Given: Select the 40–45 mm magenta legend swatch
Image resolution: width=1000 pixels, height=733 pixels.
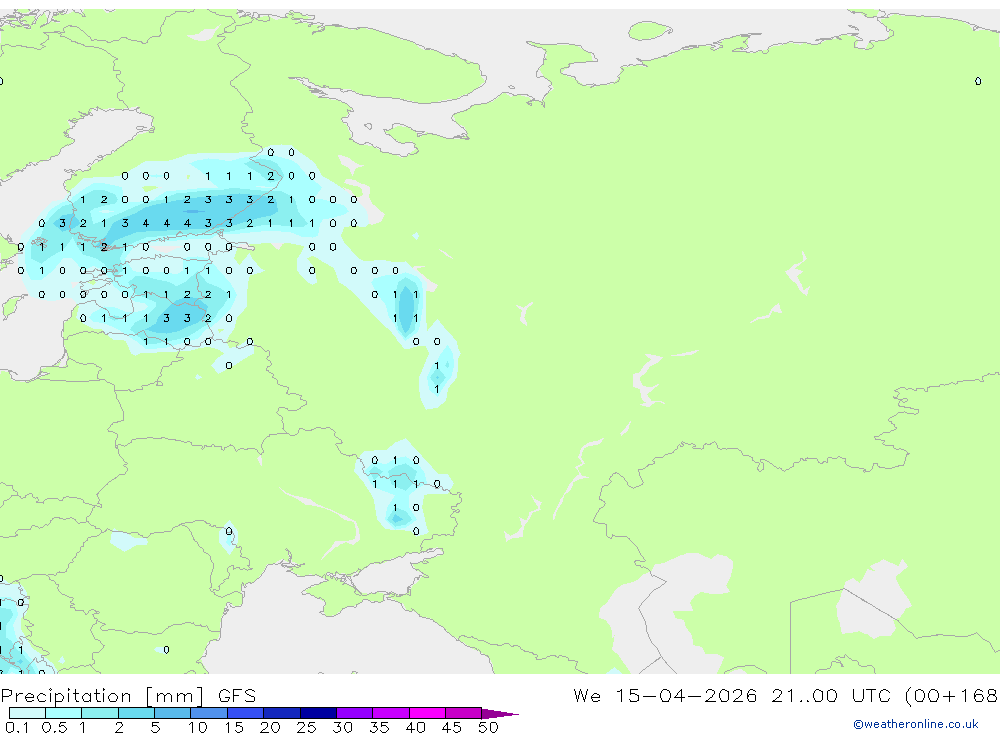Looking at the screenshot, I should [x=427, y=713].
